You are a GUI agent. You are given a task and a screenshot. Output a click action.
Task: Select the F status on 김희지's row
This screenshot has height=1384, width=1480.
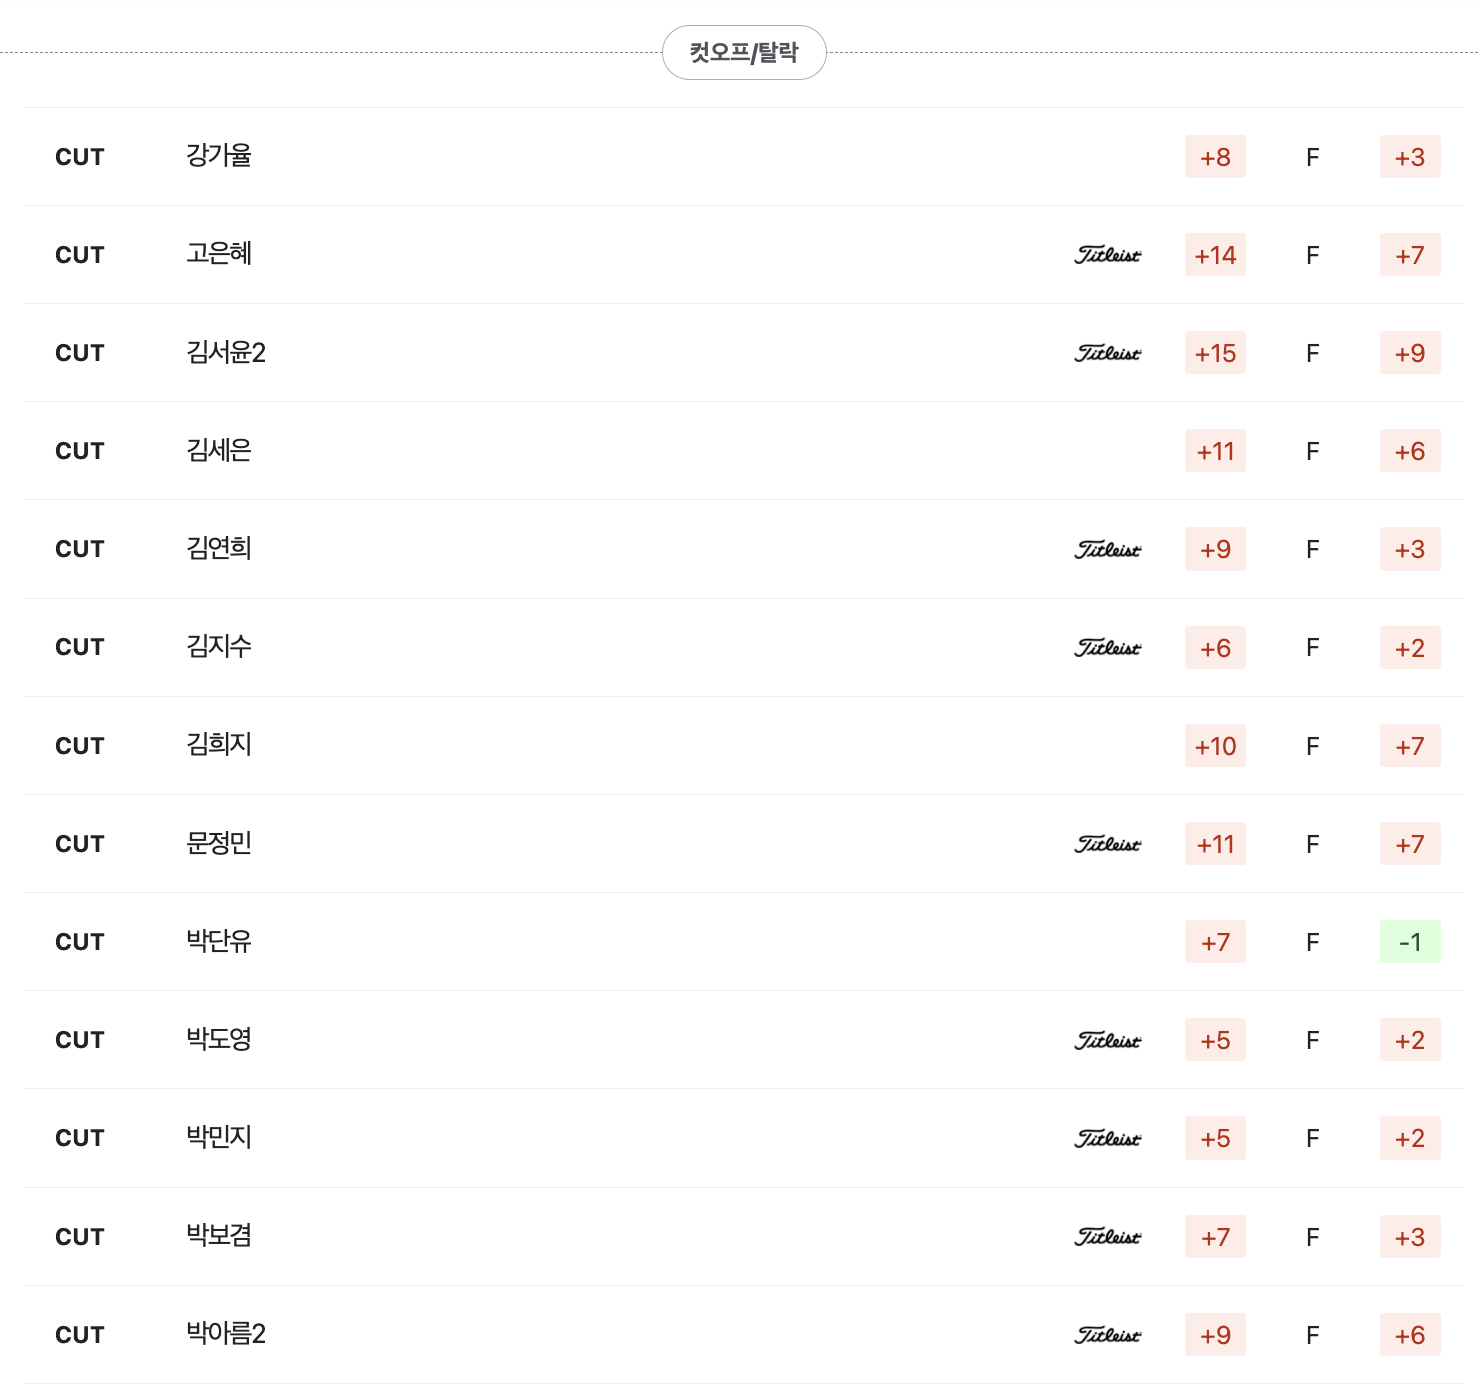click(x=1311, y=746)
